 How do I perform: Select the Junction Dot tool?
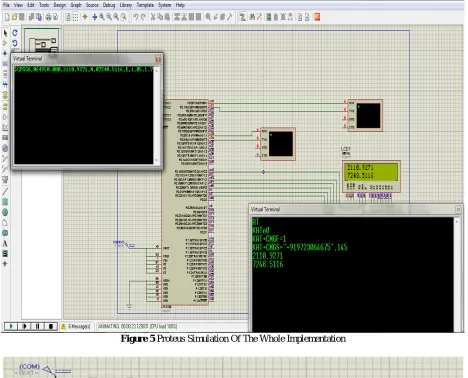click(x=5, y=53)
